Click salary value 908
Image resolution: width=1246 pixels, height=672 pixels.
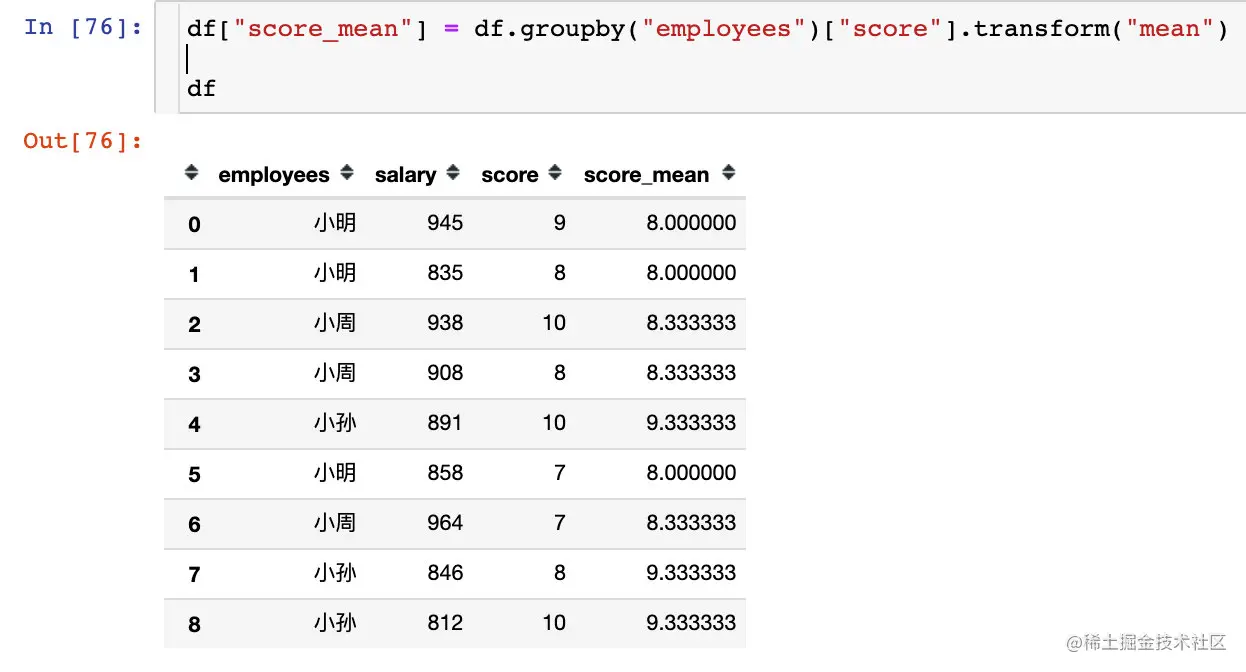click(445, 373)
